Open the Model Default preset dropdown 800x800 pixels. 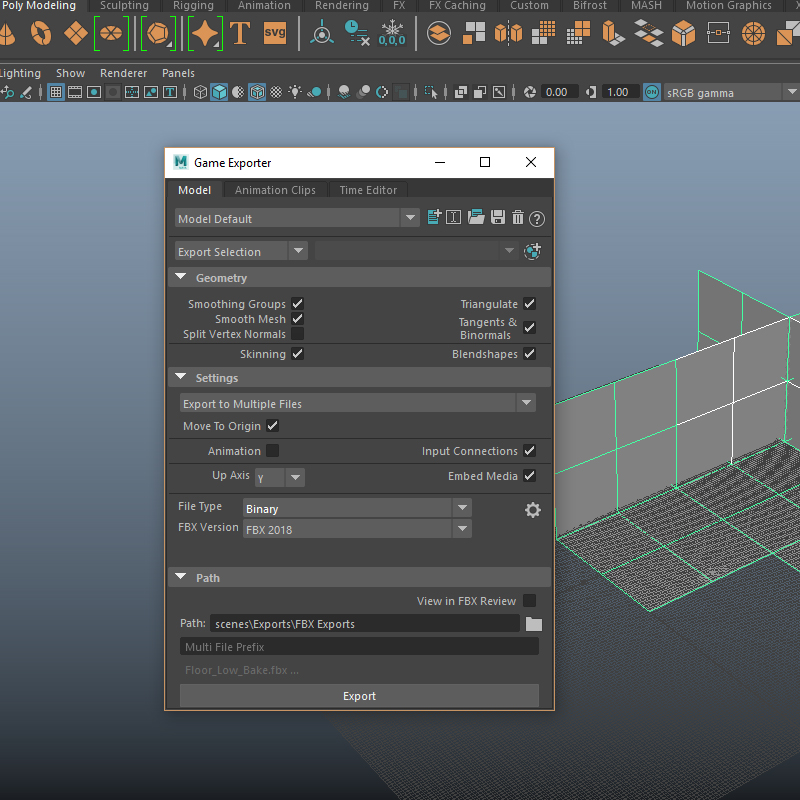410,217
